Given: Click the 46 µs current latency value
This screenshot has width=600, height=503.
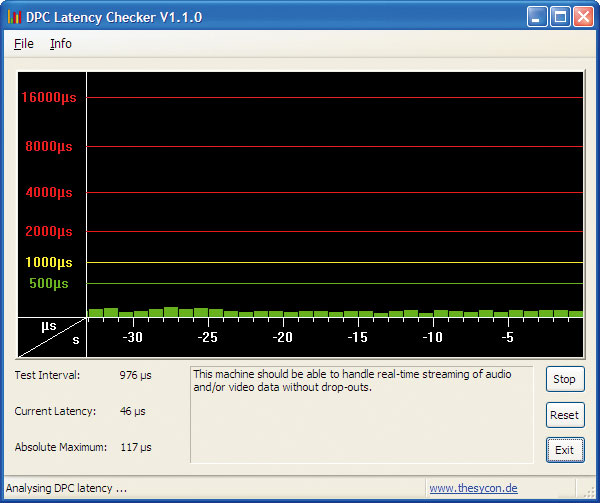Looking at the screenshot, I should pyautogui.click(x=132, y=411).
